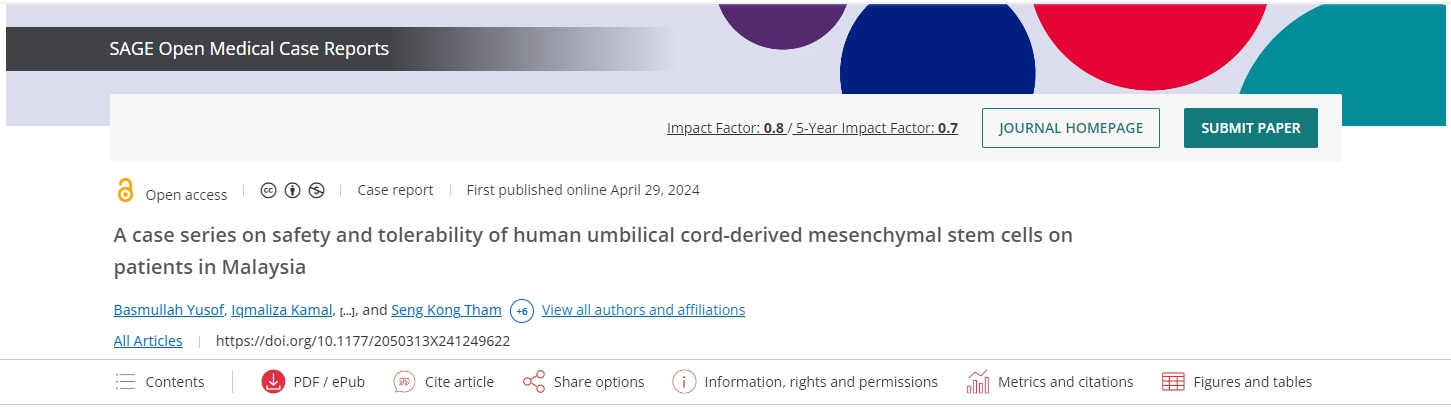Image resolution: width=1451 pixels, height=410 pixels.
Task: Expand the +6 additional authors badge
Action: (521, 311)
